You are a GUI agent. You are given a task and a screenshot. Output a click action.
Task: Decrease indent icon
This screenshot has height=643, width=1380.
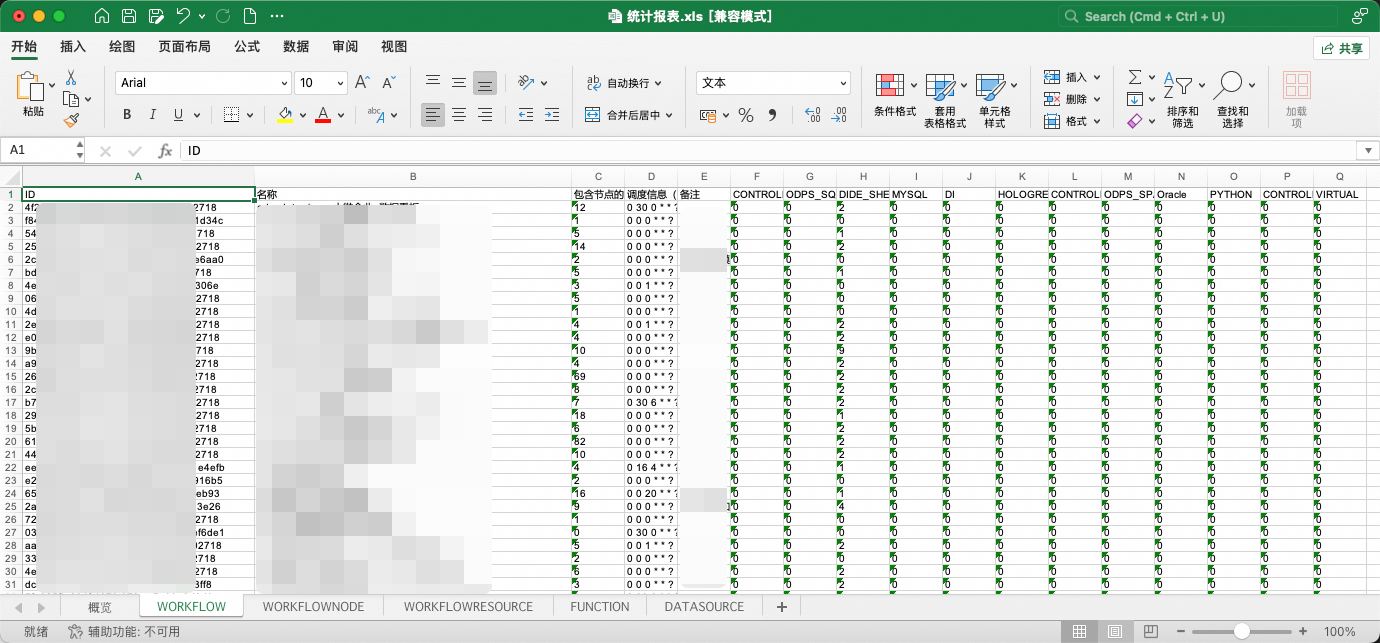click(x=526, y=115)
